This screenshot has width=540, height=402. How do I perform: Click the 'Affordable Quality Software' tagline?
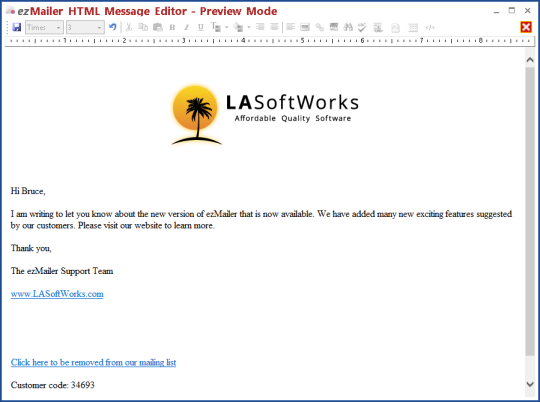click(x=293, y=118)
